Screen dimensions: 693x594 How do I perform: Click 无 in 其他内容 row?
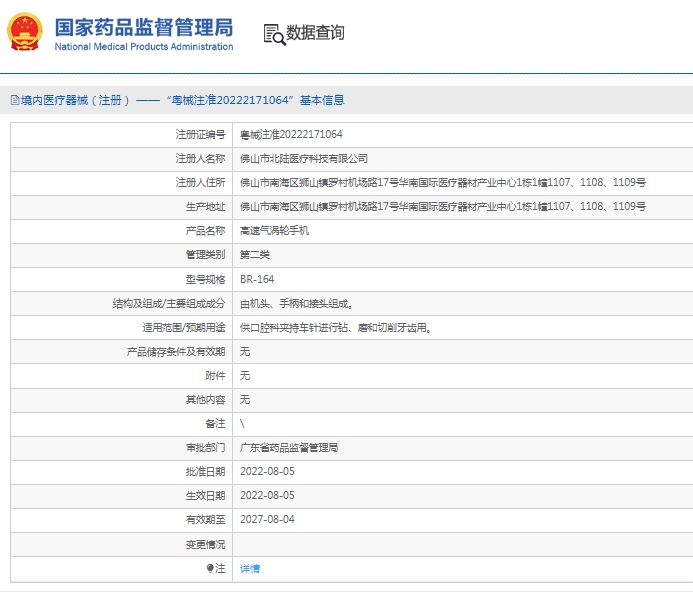point(245,400)
